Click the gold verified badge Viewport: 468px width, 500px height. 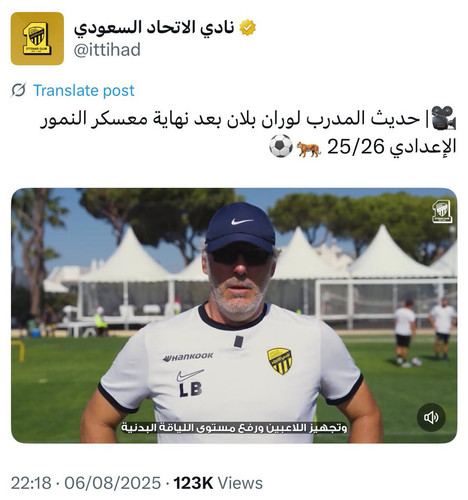tap(248, 28)
